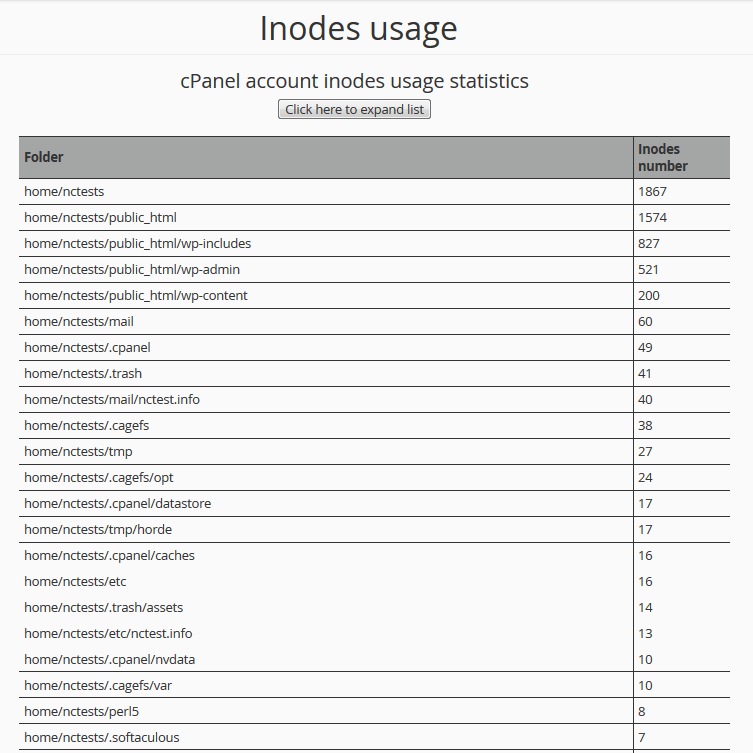
Task: Click the 'Click here to expand list' button
Action: [354, 109]
